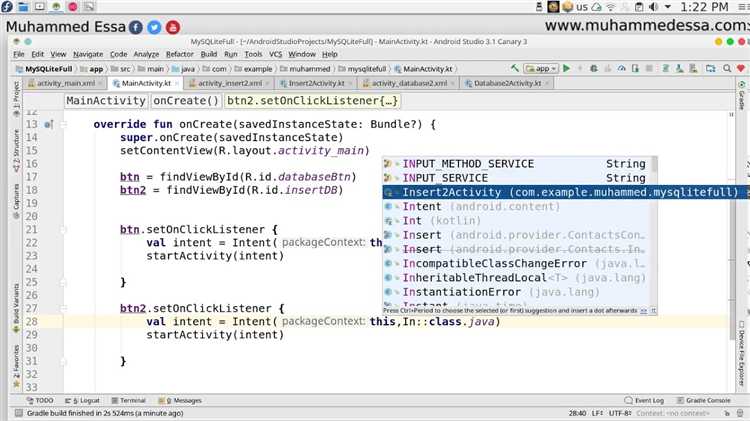Open the Navigate menu

[88, 54]
